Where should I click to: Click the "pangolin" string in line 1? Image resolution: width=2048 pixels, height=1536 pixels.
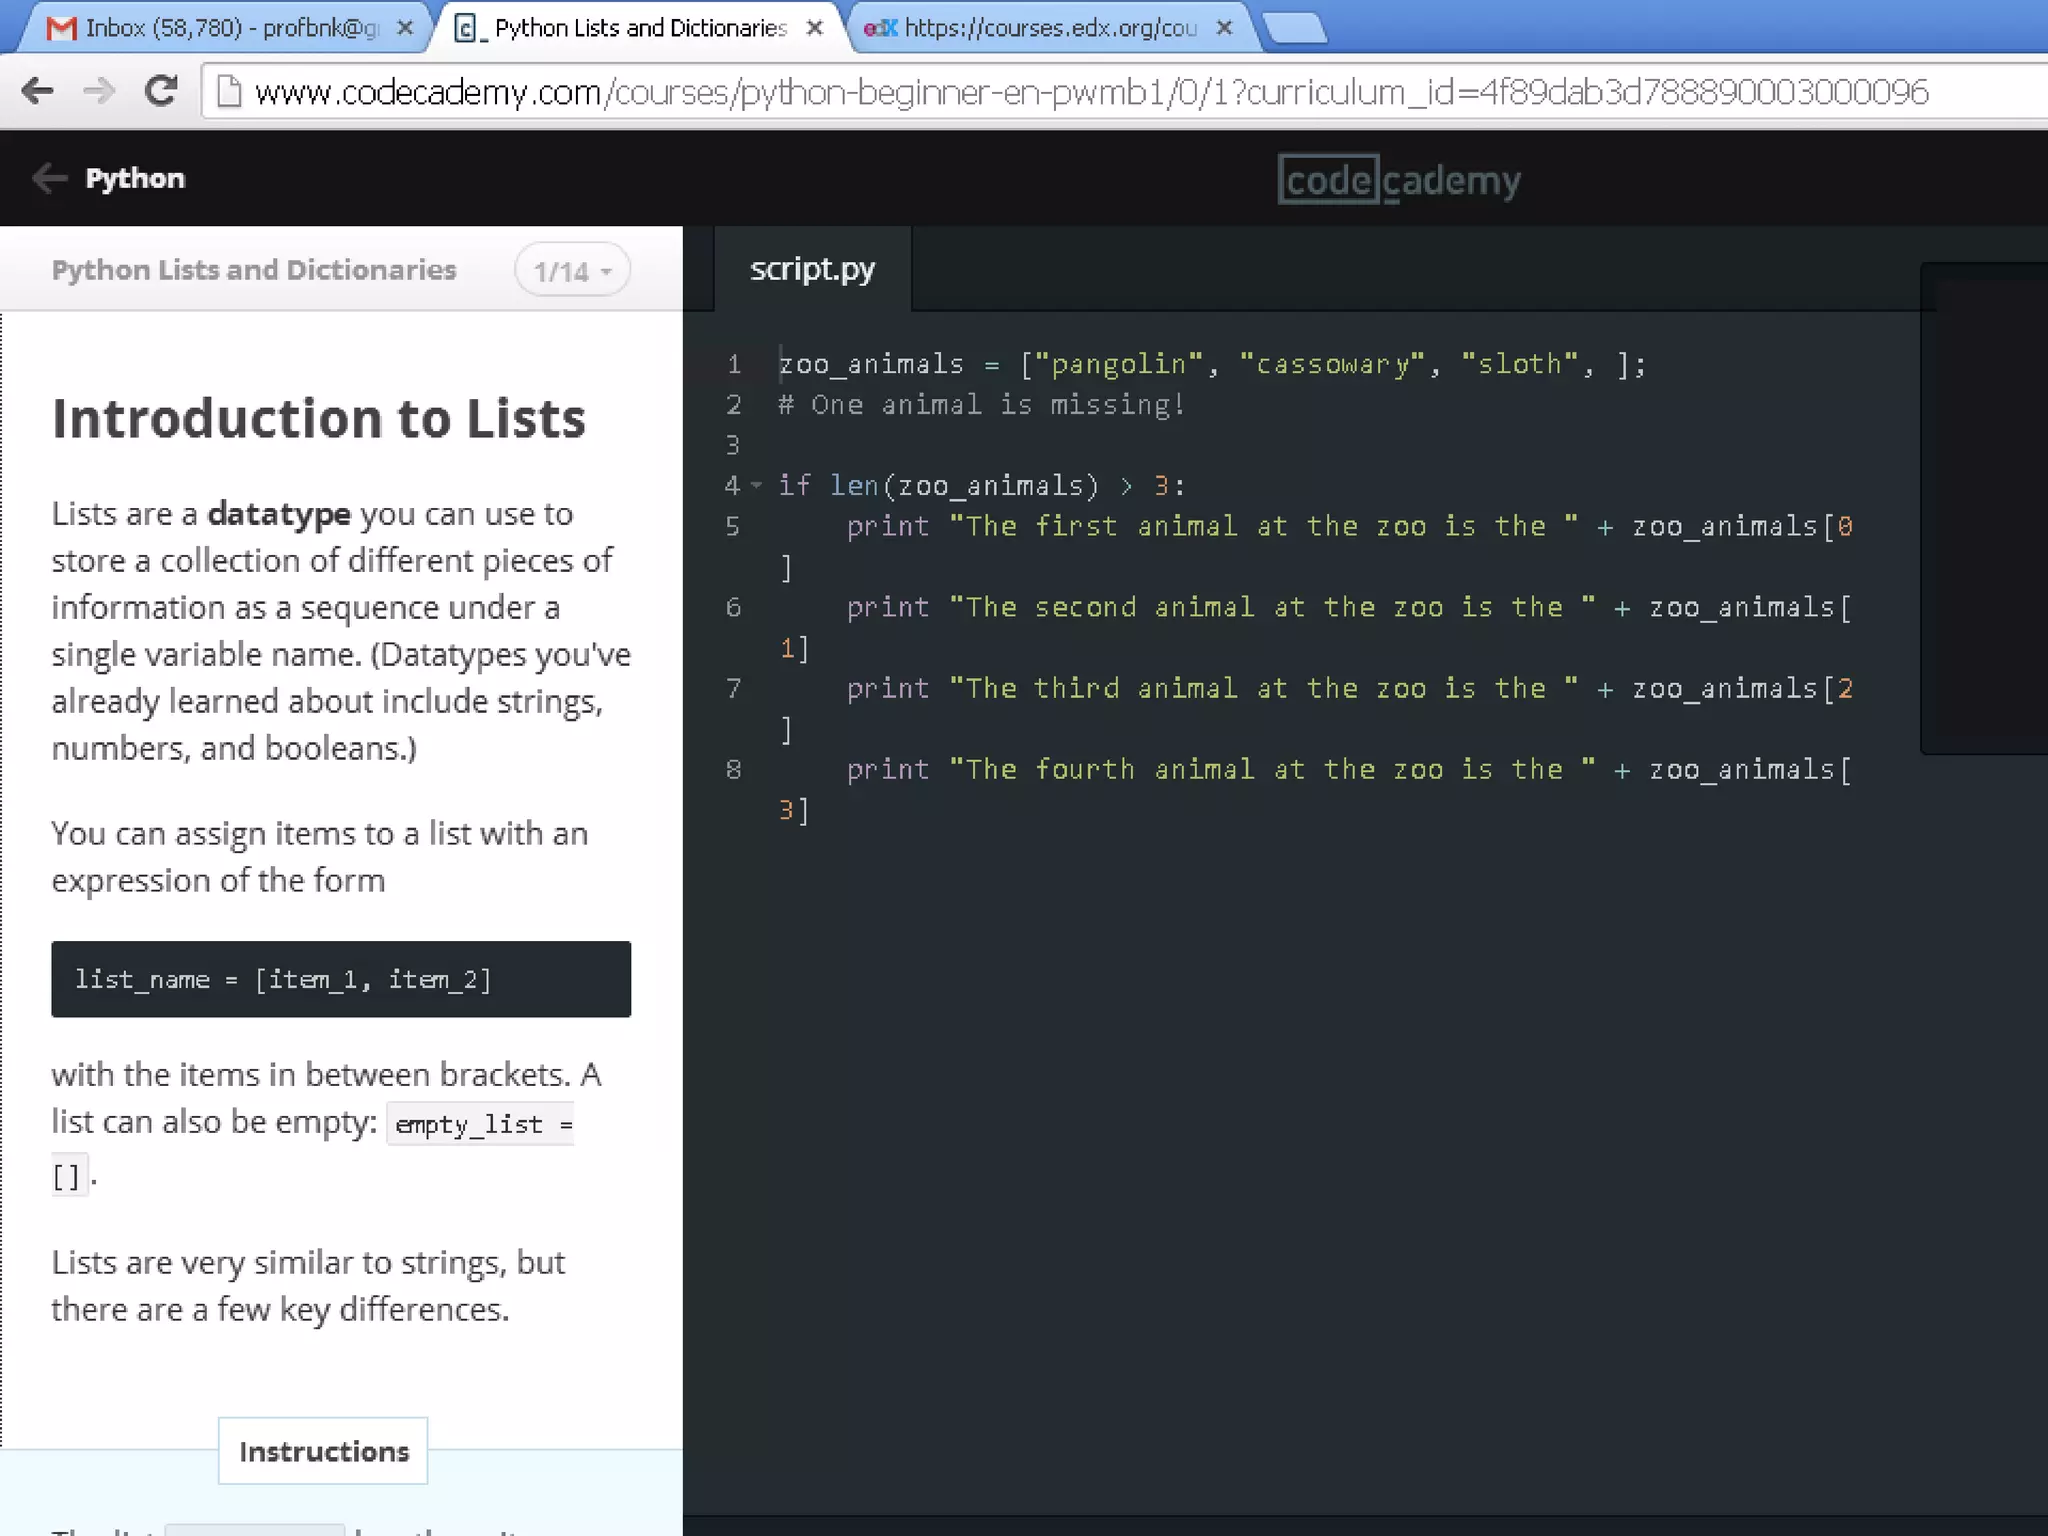coord(1119,364)
